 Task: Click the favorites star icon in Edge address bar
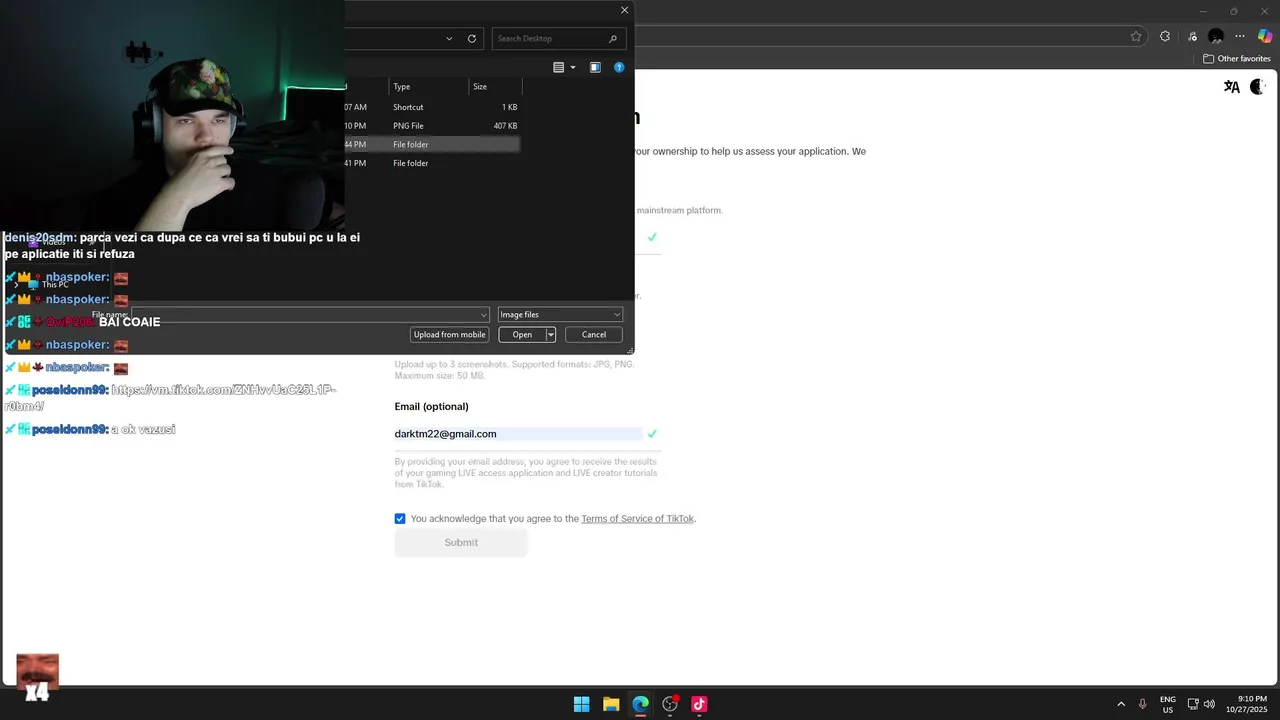pyautogui.click(x=1136, y=37)
